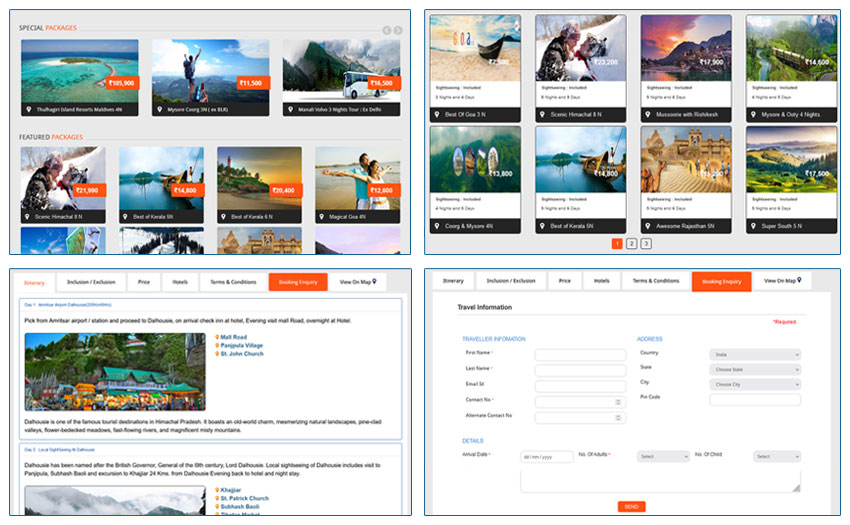Go to page 2 of the package grid
The image size is (850, 525).
tap(632, 244)
